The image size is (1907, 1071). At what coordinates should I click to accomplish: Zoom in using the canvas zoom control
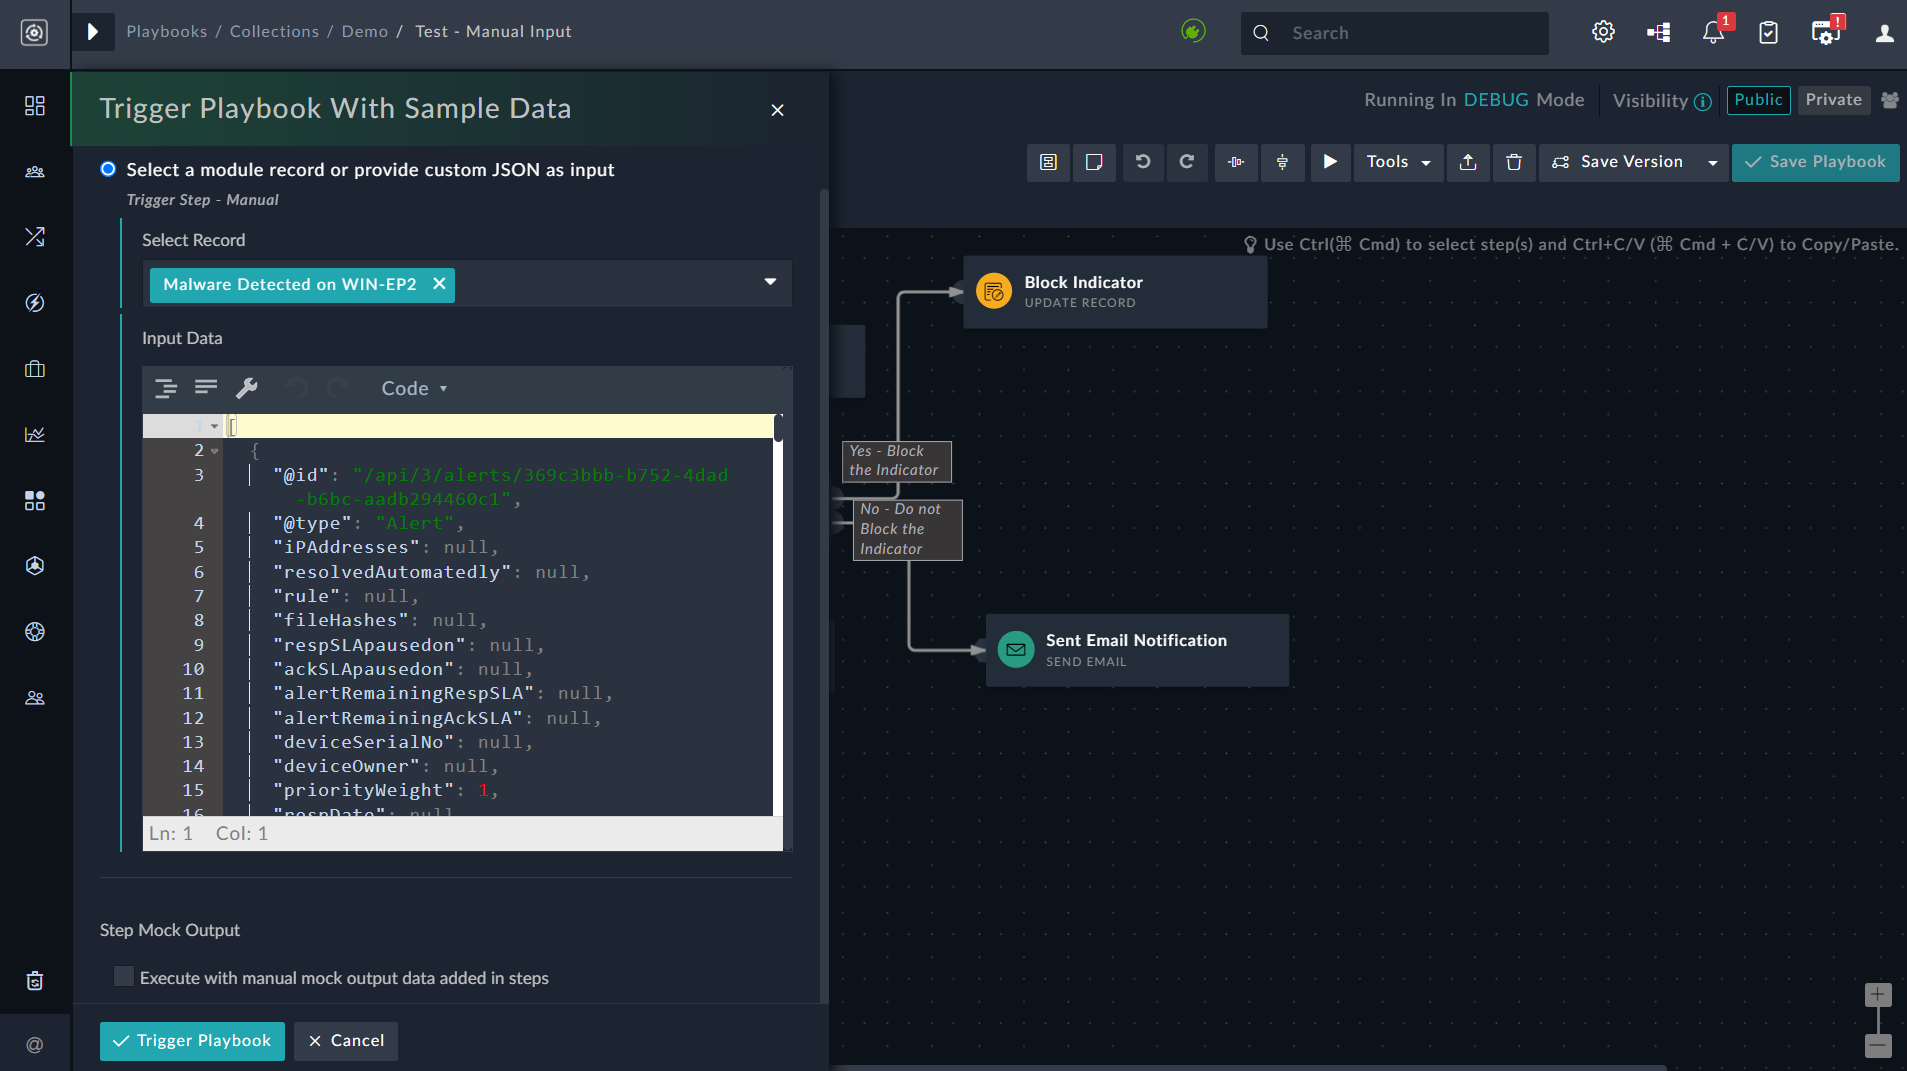tap(1877, 994)
